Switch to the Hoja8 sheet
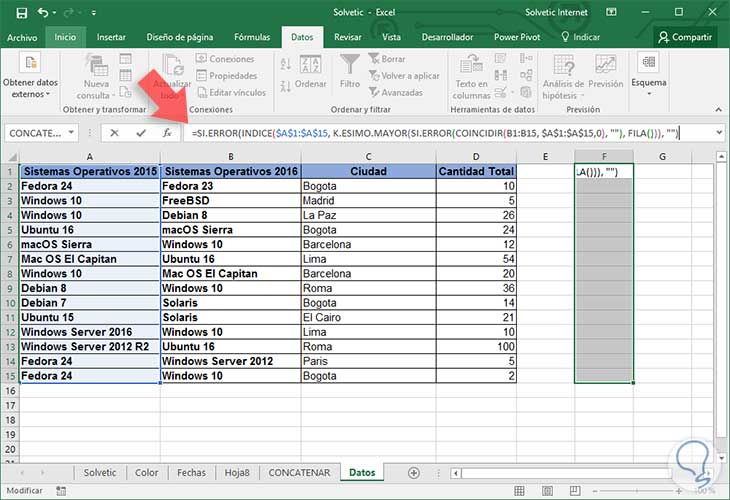The image size is (730, 500). (x=237, y=473)
